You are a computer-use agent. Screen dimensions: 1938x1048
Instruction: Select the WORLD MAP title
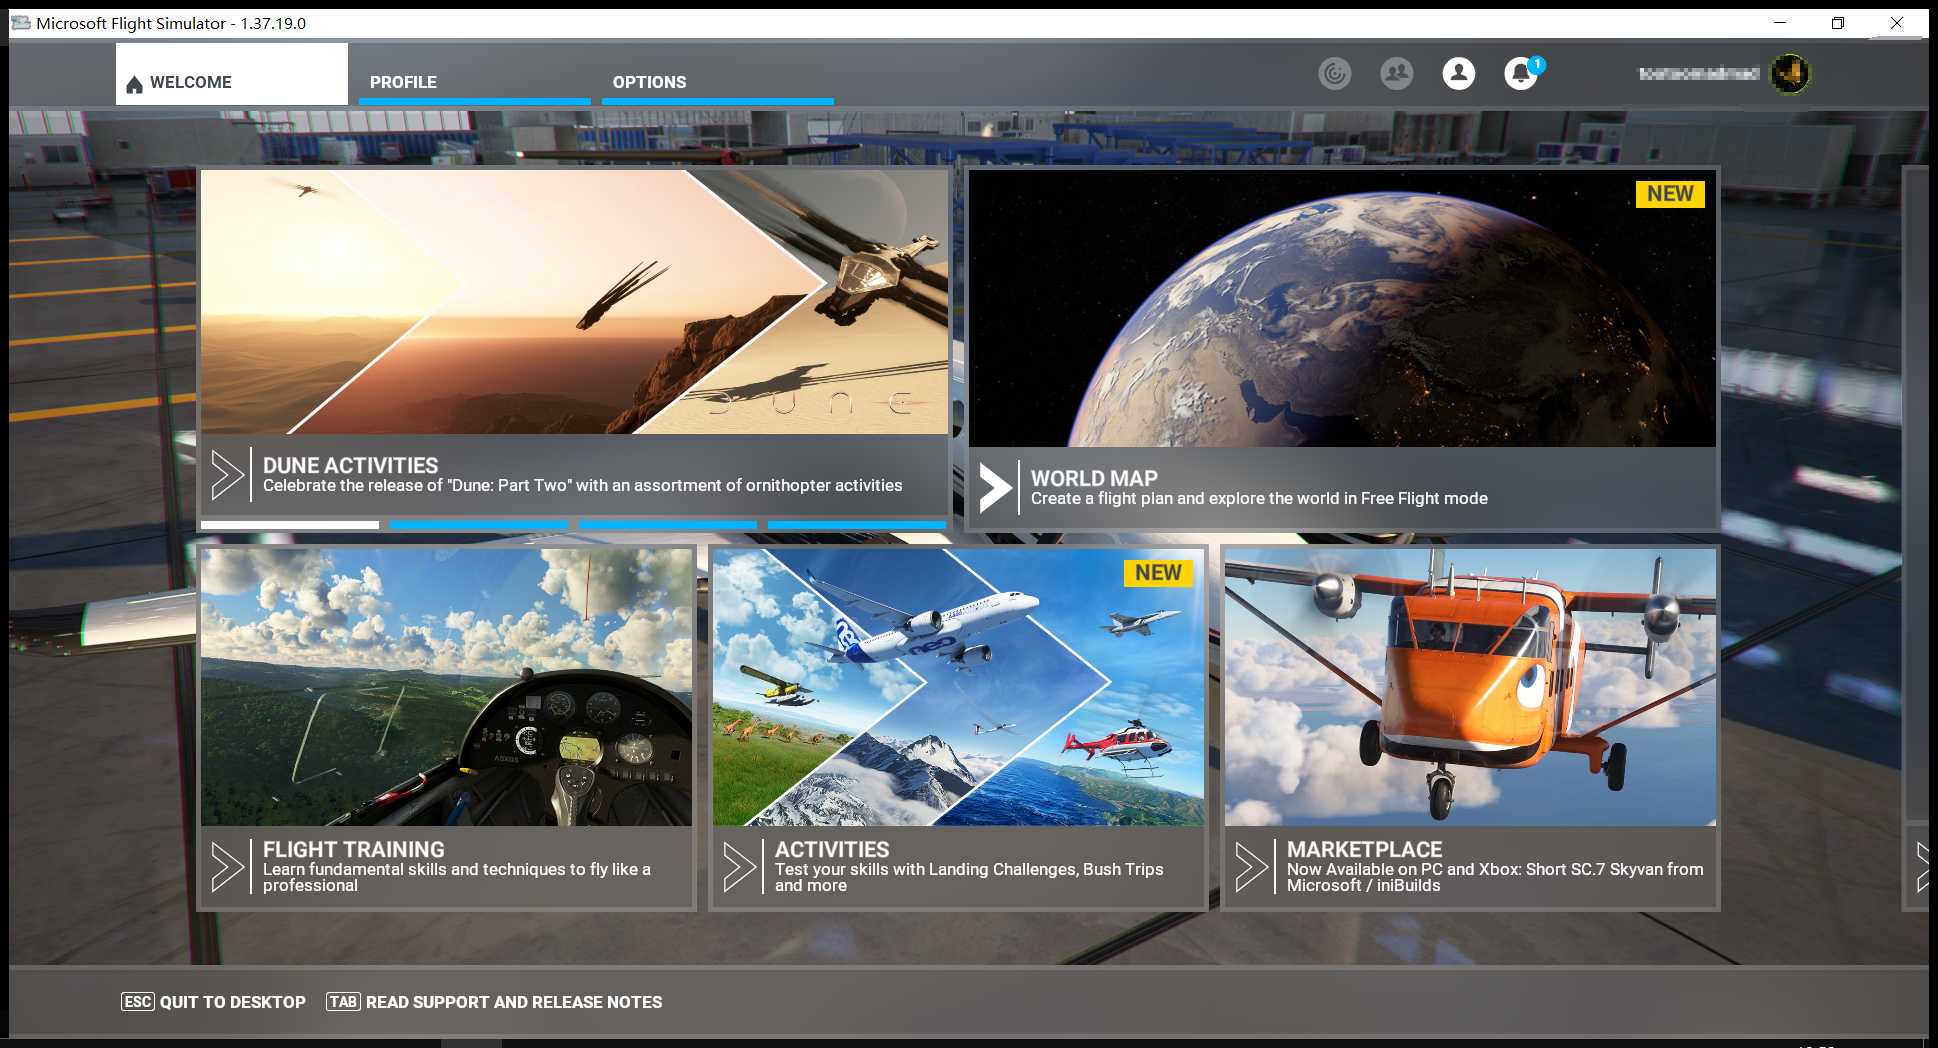pos(1094,478)
